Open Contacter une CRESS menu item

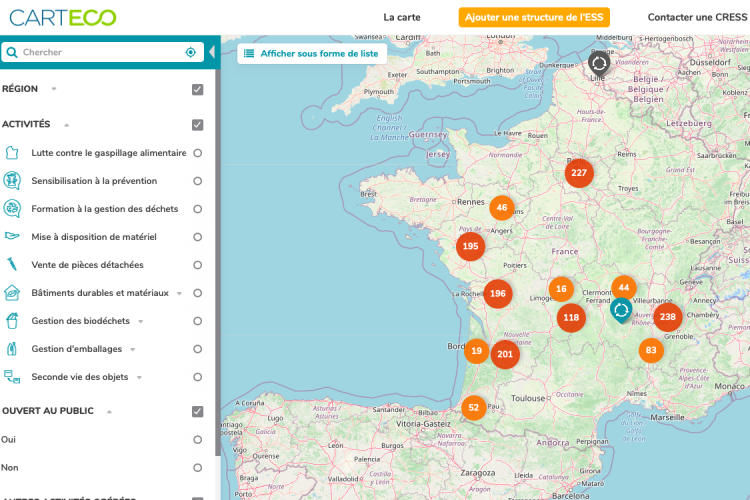coord(697,18)
